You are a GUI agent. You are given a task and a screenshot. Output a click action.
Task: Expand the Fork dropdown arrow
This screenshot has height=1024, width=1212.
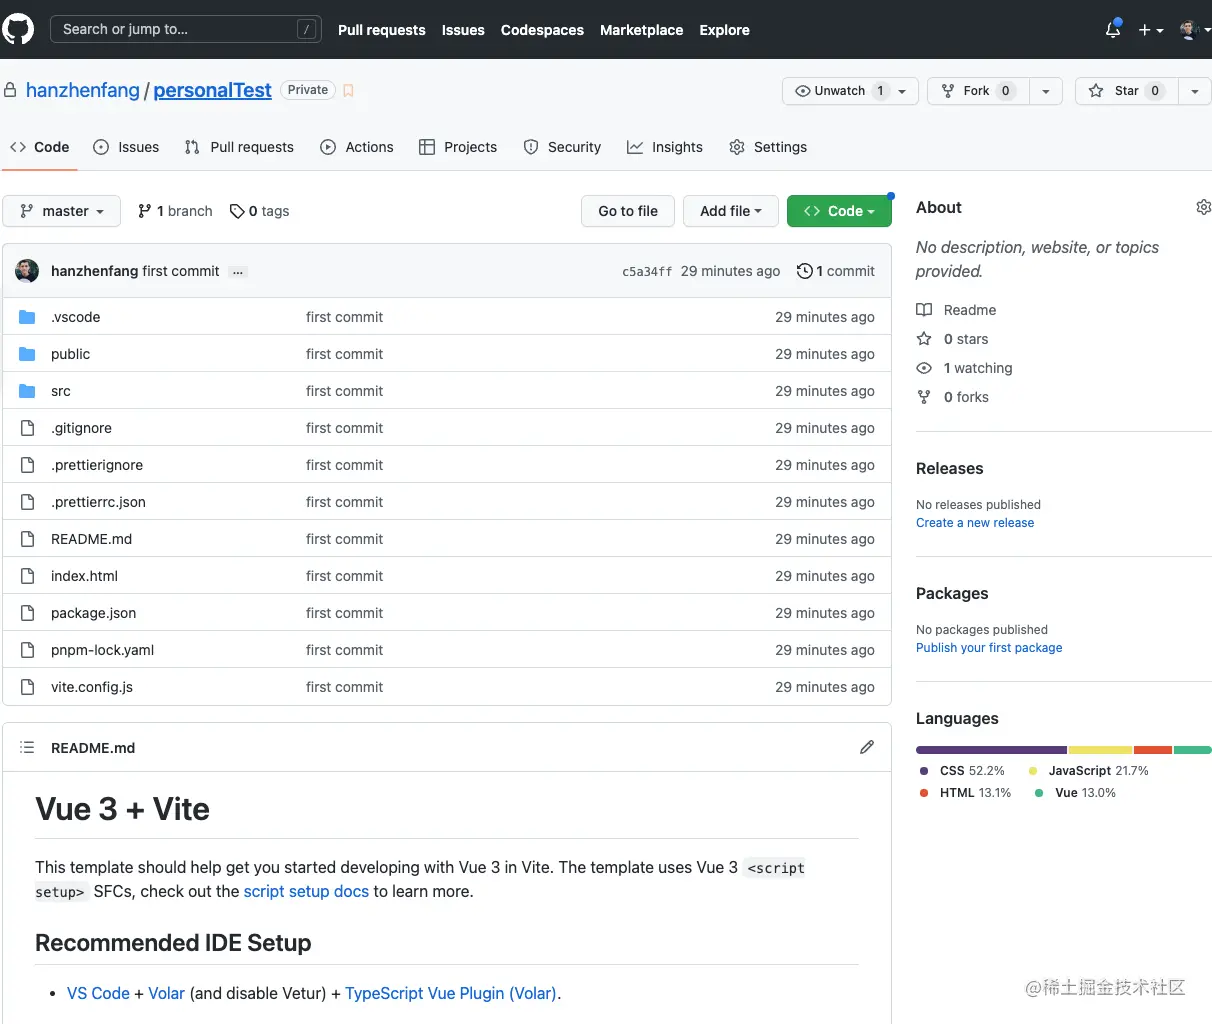1046,91
